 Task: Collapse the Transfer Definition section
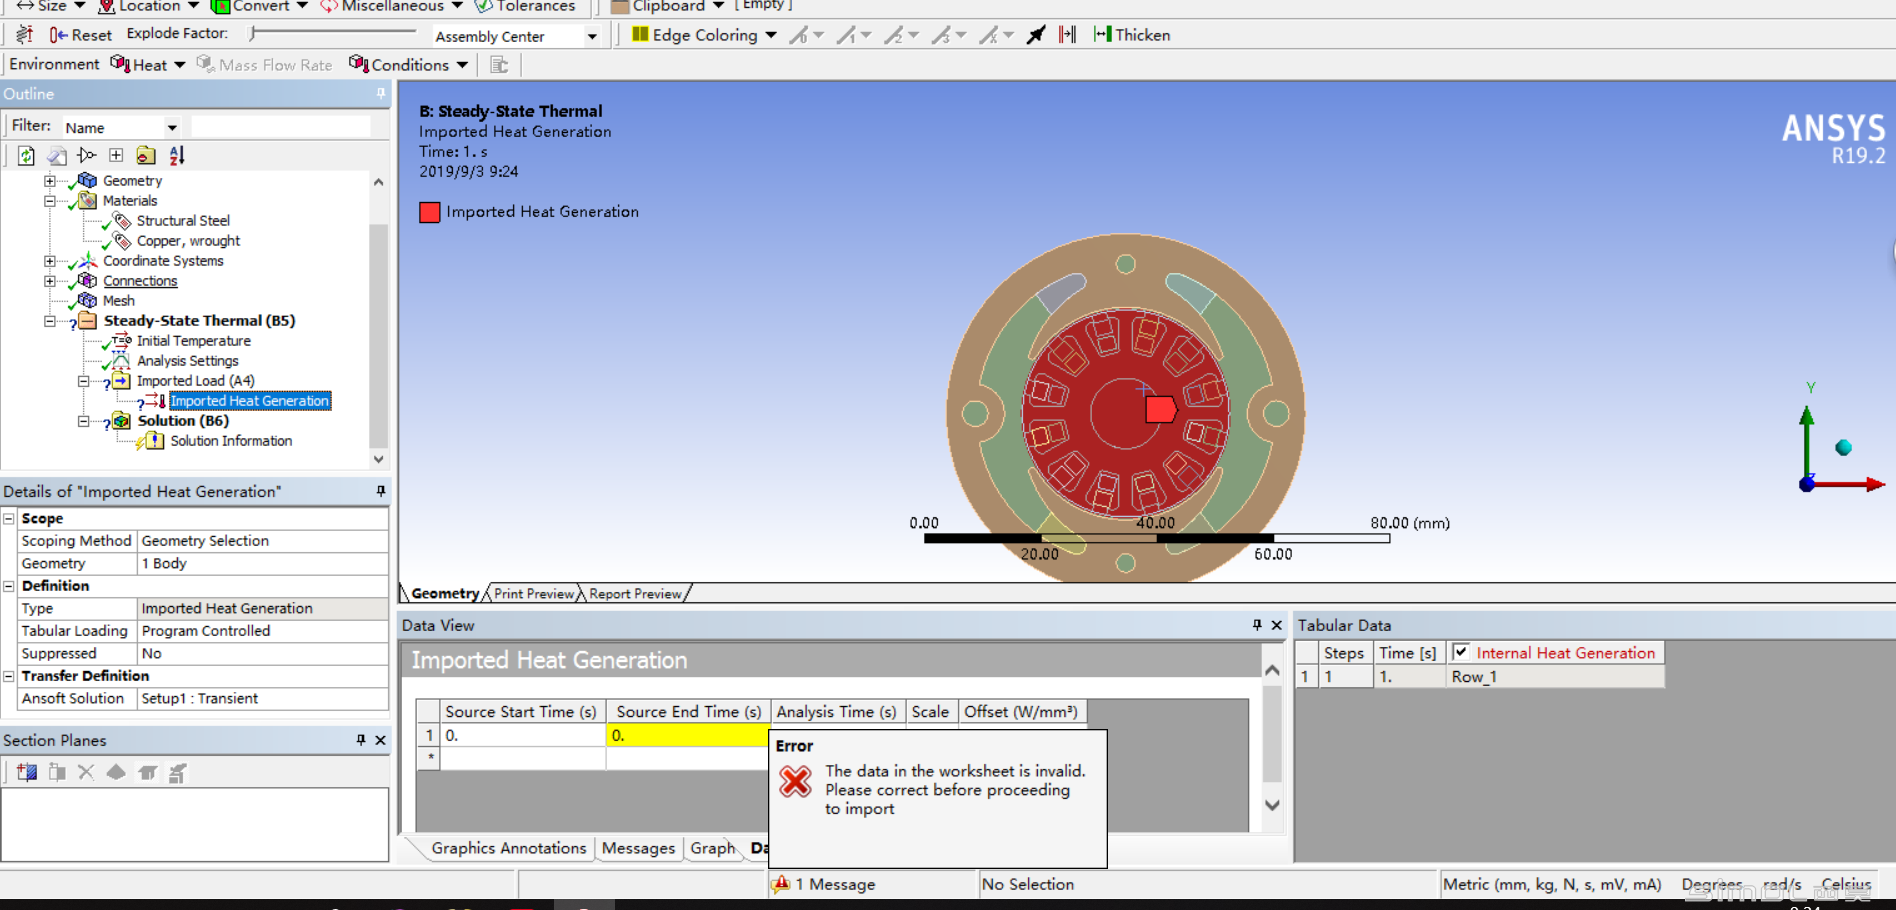[9, 676]
